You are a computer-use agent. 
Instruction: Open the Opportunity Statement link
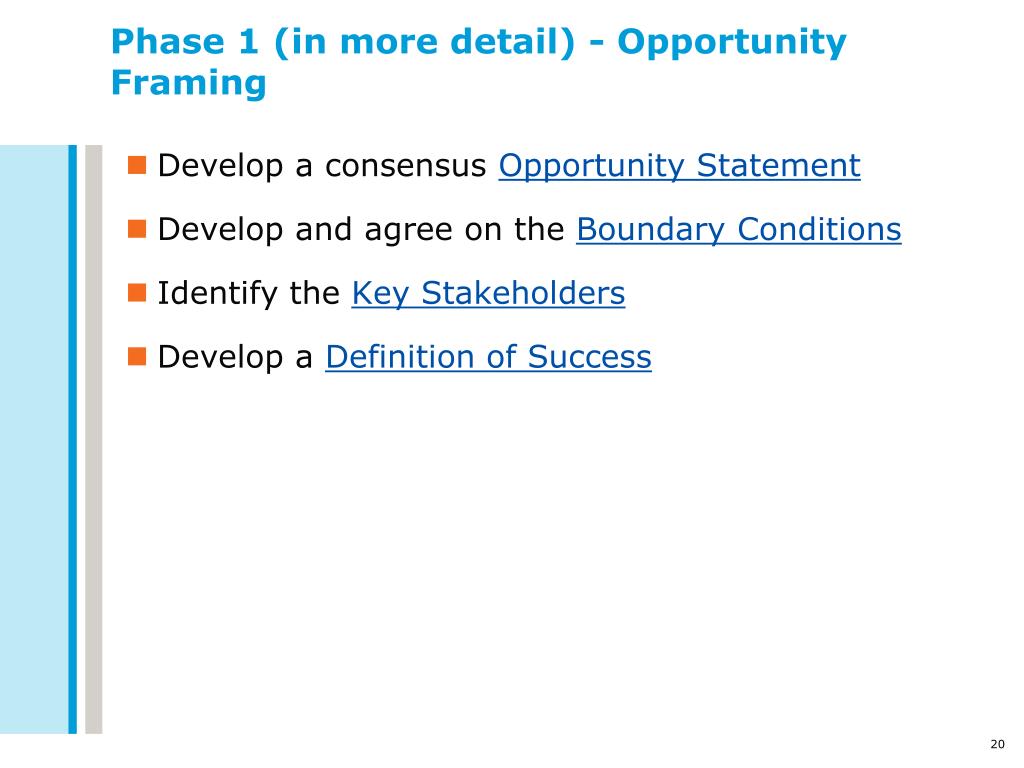pos(679,166)
